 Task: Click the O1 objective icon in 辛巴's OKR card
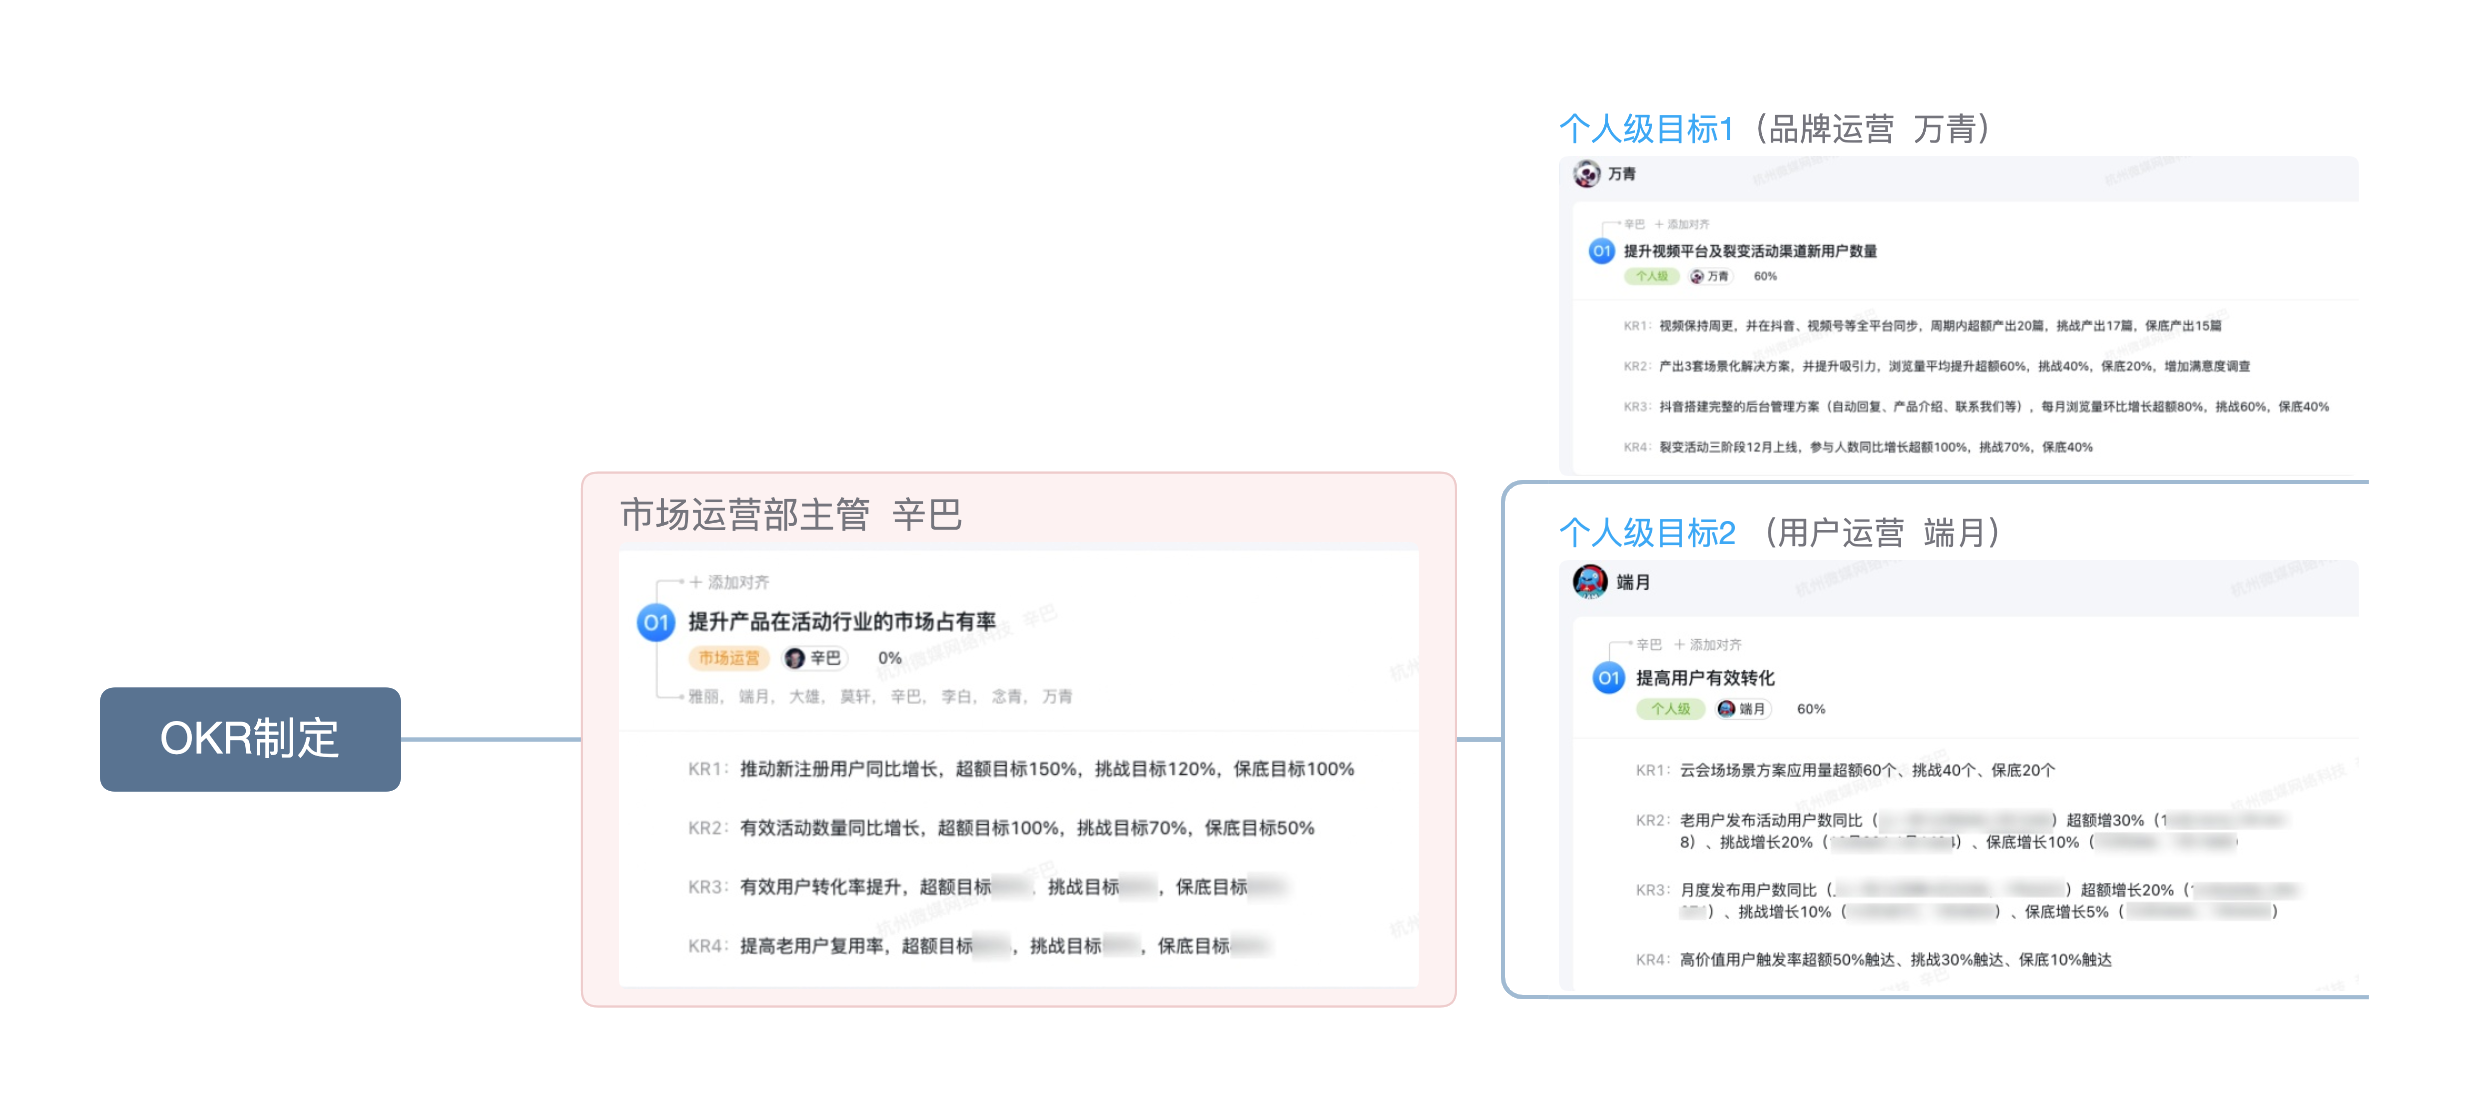658,621
